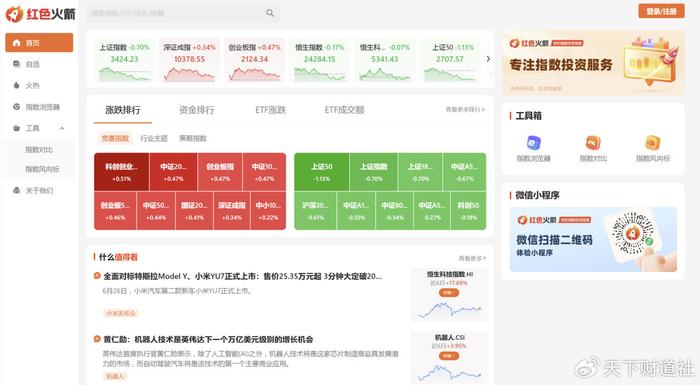The height and width of the screenshot is (385, 700).
Task: Select the 策略指数 filter chip
Action: pos(193,138)
